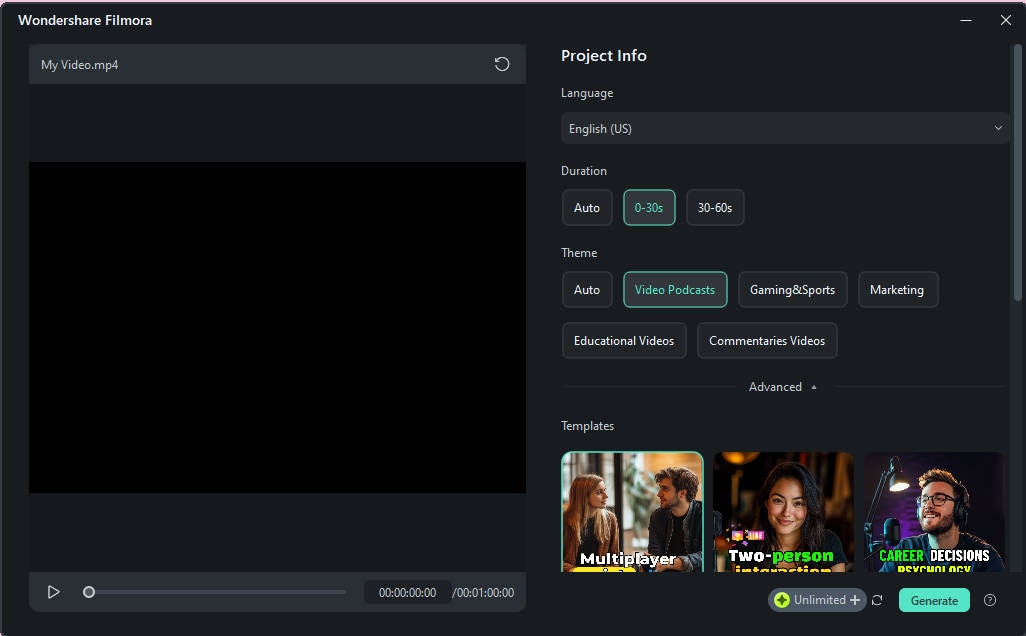Click the Templates section label
The height and width of the screenshot is (636, 1026).
(x=588, y=426)
